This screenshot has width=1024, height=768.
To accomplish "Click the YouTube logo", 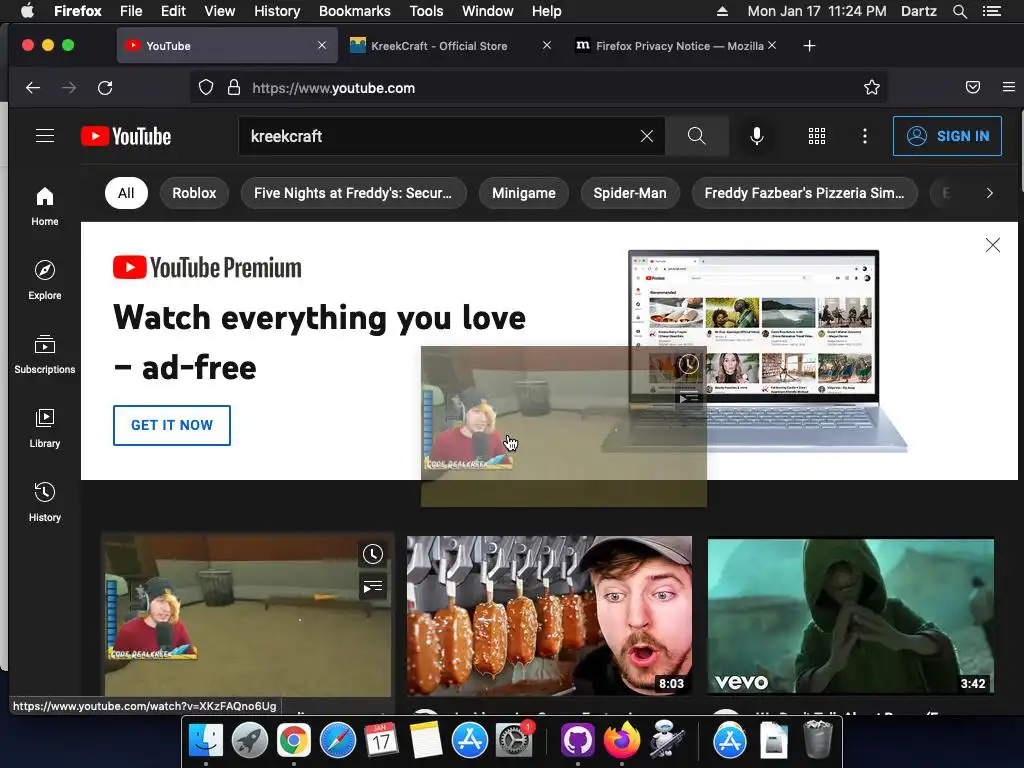I will click(x=126, y=136).
